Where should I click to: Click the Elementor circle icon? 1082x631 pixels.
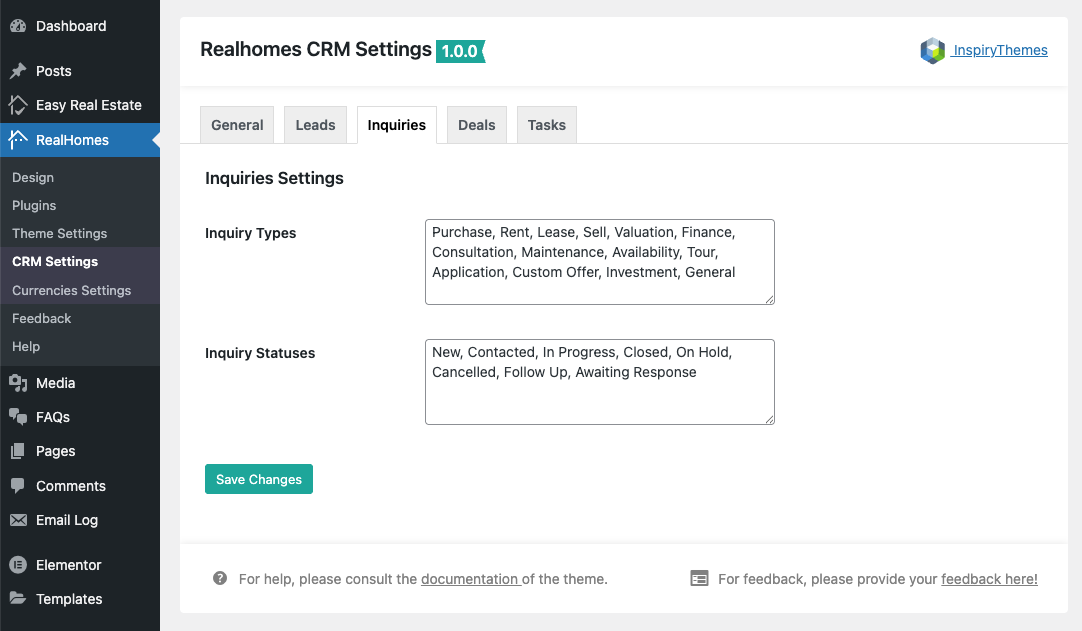pyautogui.click(x=18, y=565)
